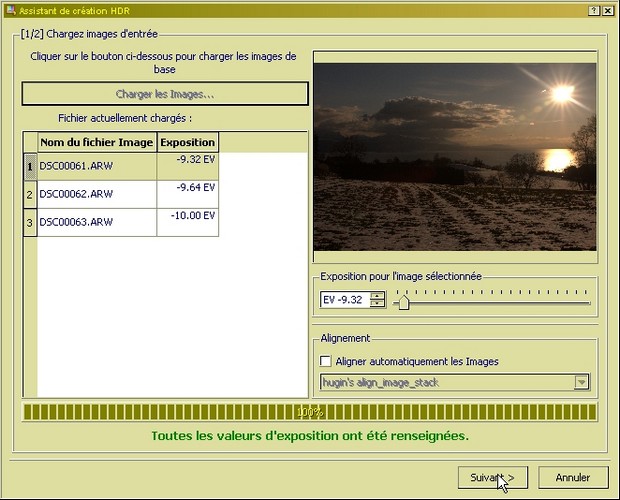
Task: Click the Annuler button
Action: [x=573, y=478]
